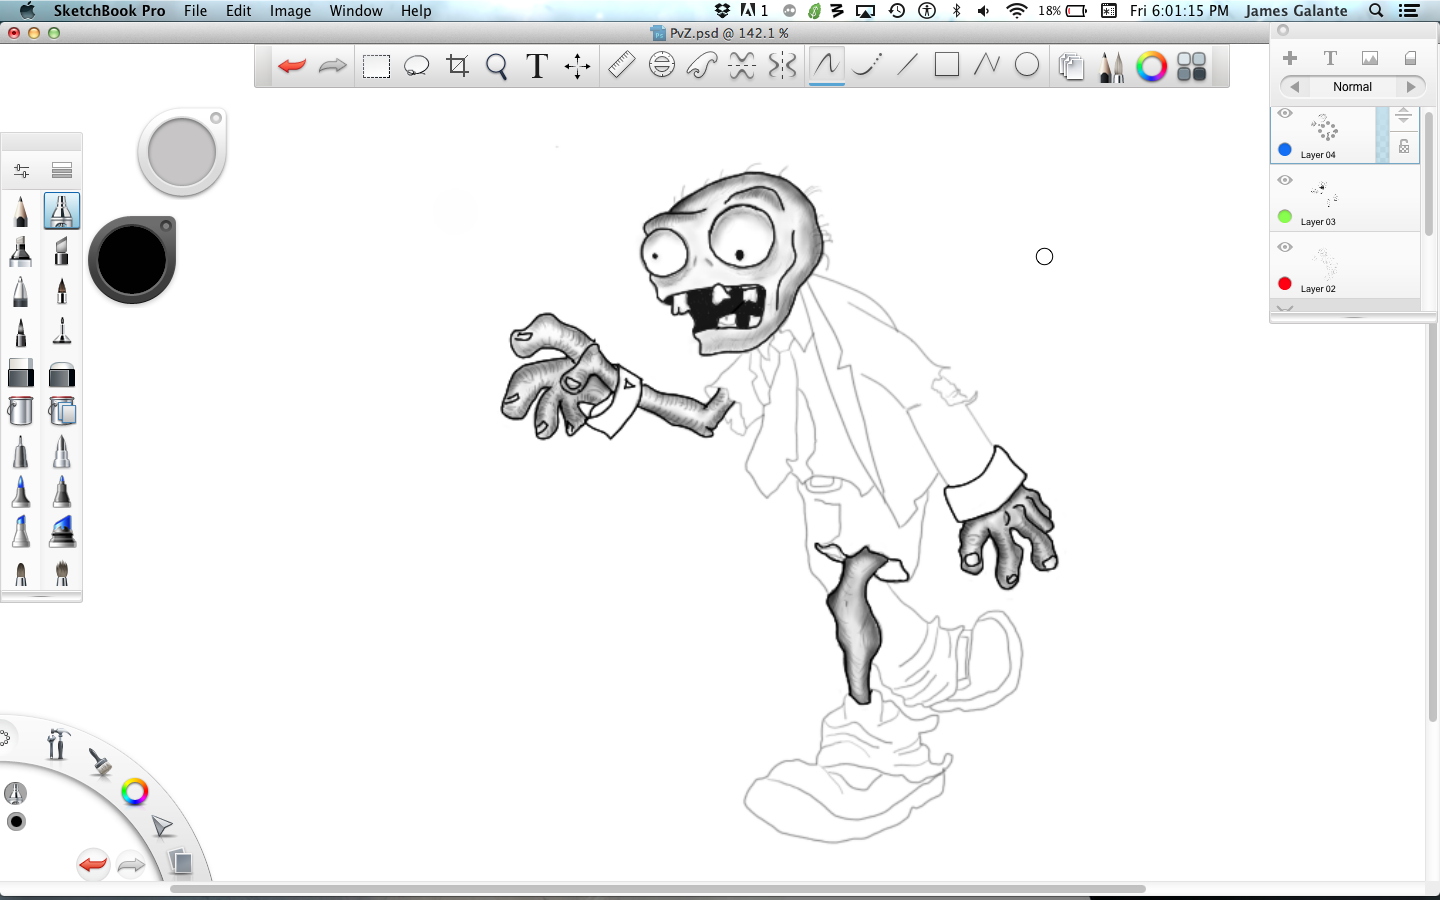
Task: Open the Window menu
Action: (x=356, y=11)
